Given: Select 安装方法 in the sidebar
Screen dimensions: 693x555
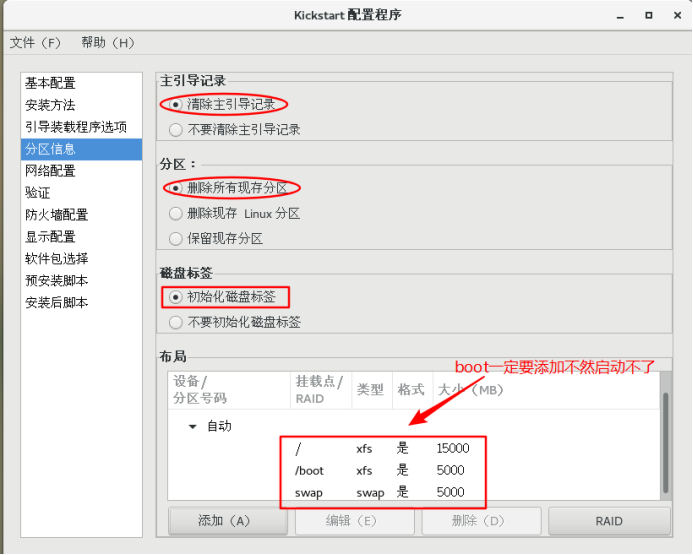Looking at the screenshot, I should point(81,105).
